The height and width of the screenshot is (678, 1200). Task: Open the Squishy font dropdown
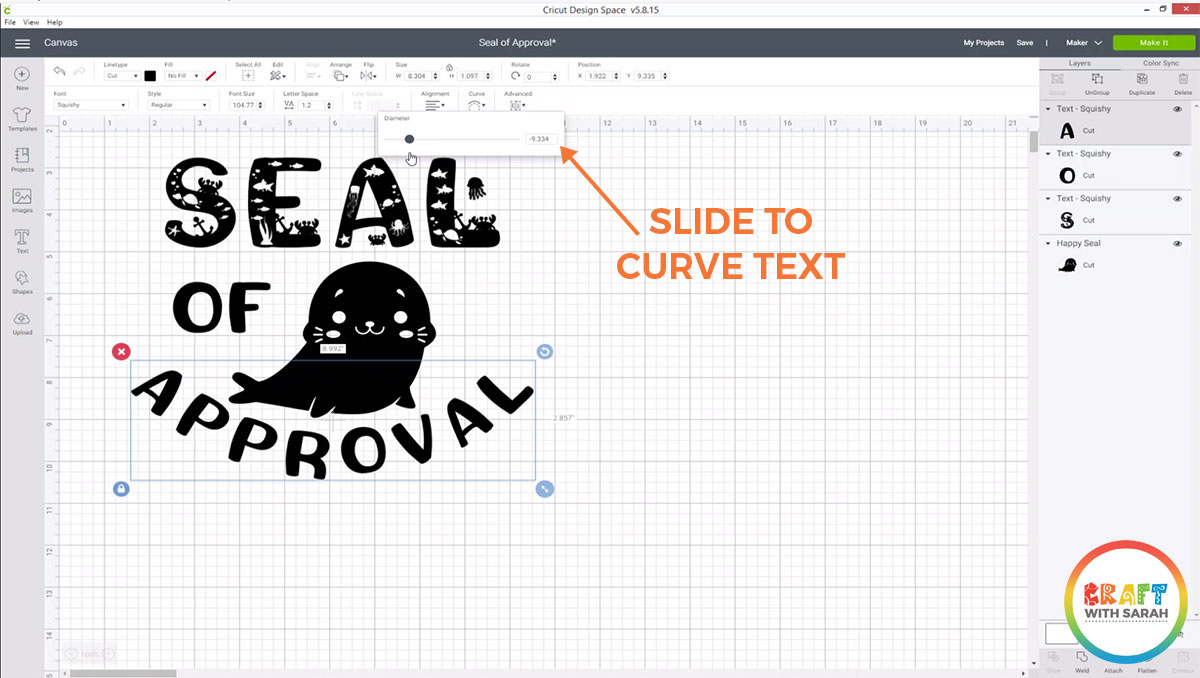90,103
